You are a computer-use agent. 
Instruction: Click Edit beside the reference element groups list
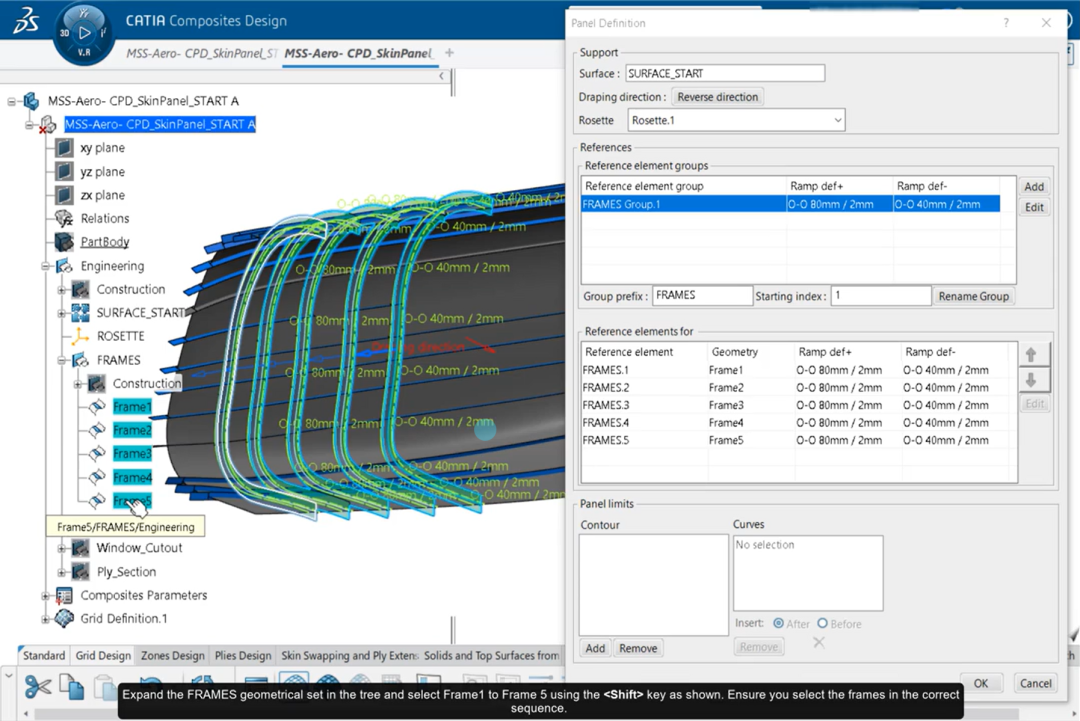[1034, 207]
